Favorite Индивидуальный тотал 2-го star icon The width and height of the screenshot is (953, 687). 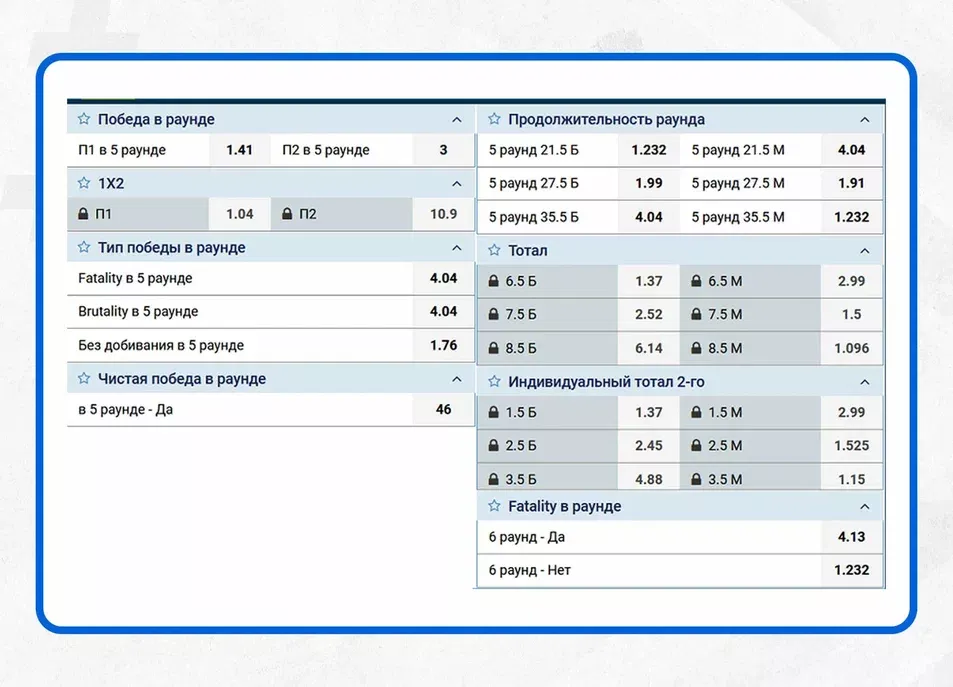point(494,382)
